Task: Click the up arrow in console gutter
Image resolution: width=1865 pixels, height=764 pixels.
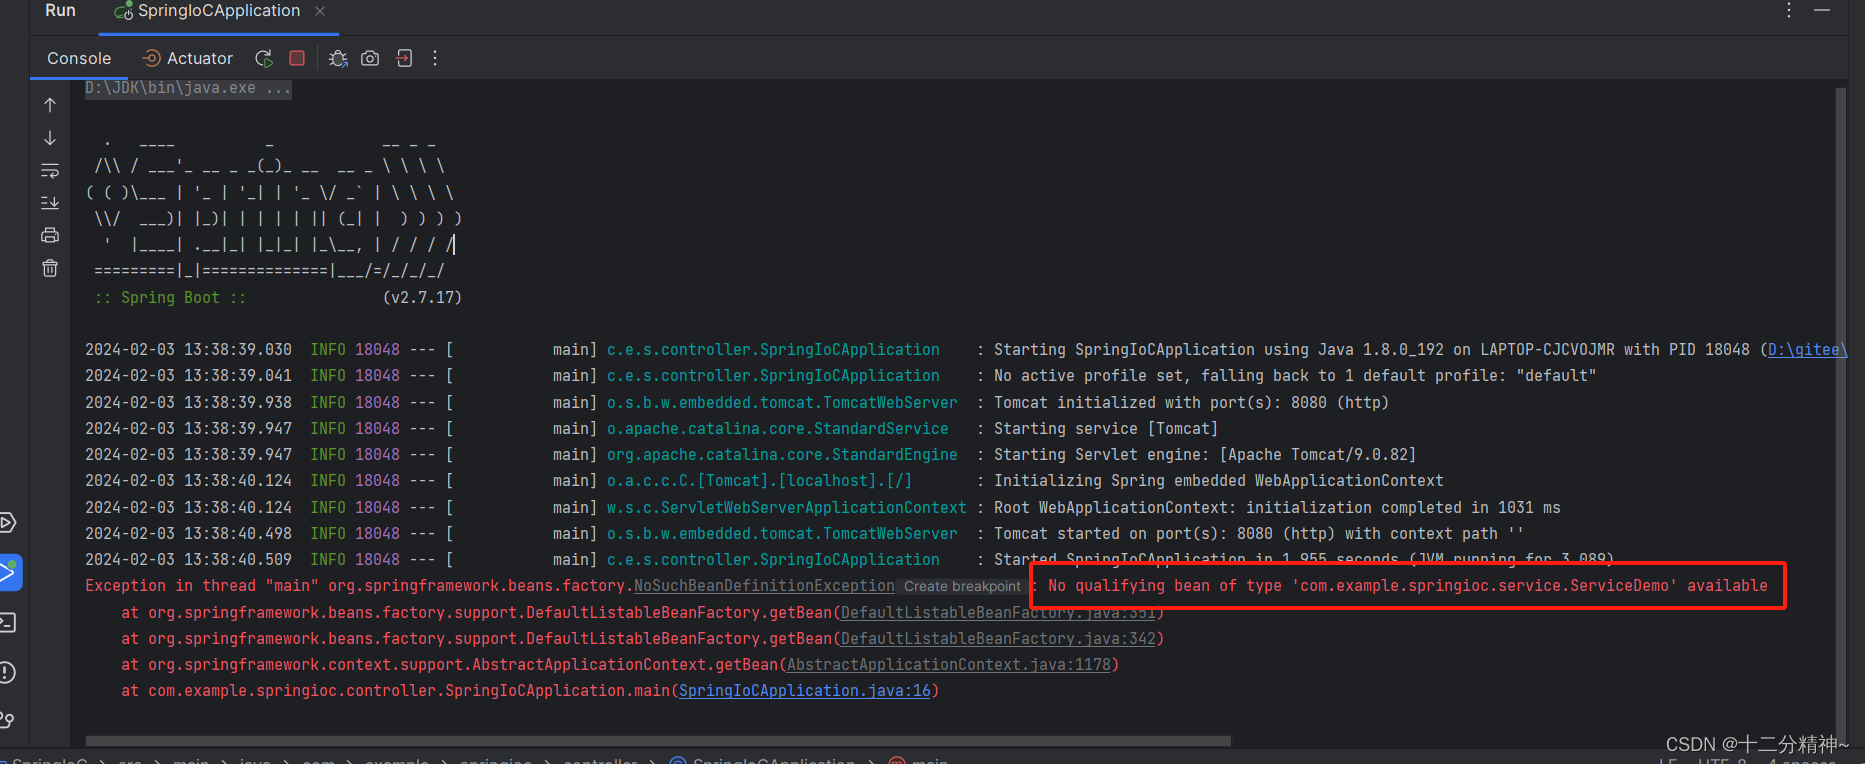Action: pos(50,105)
